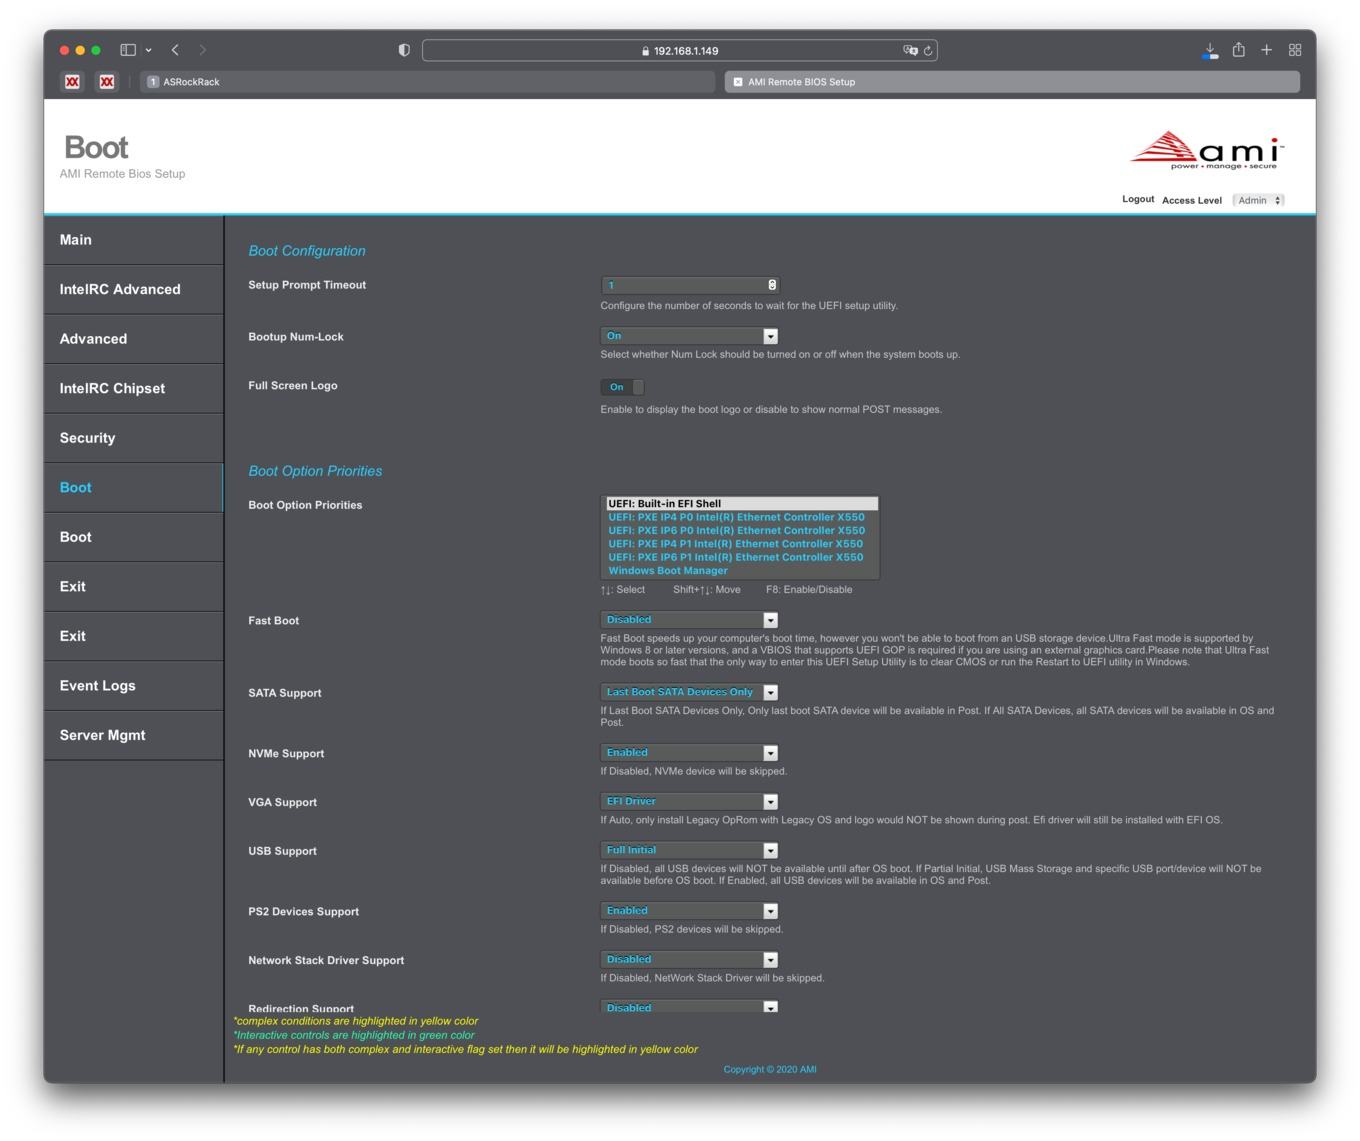Reload the page with the refresh icon
This screenshot has height=1141, width=1360.
tap(928, 50)
